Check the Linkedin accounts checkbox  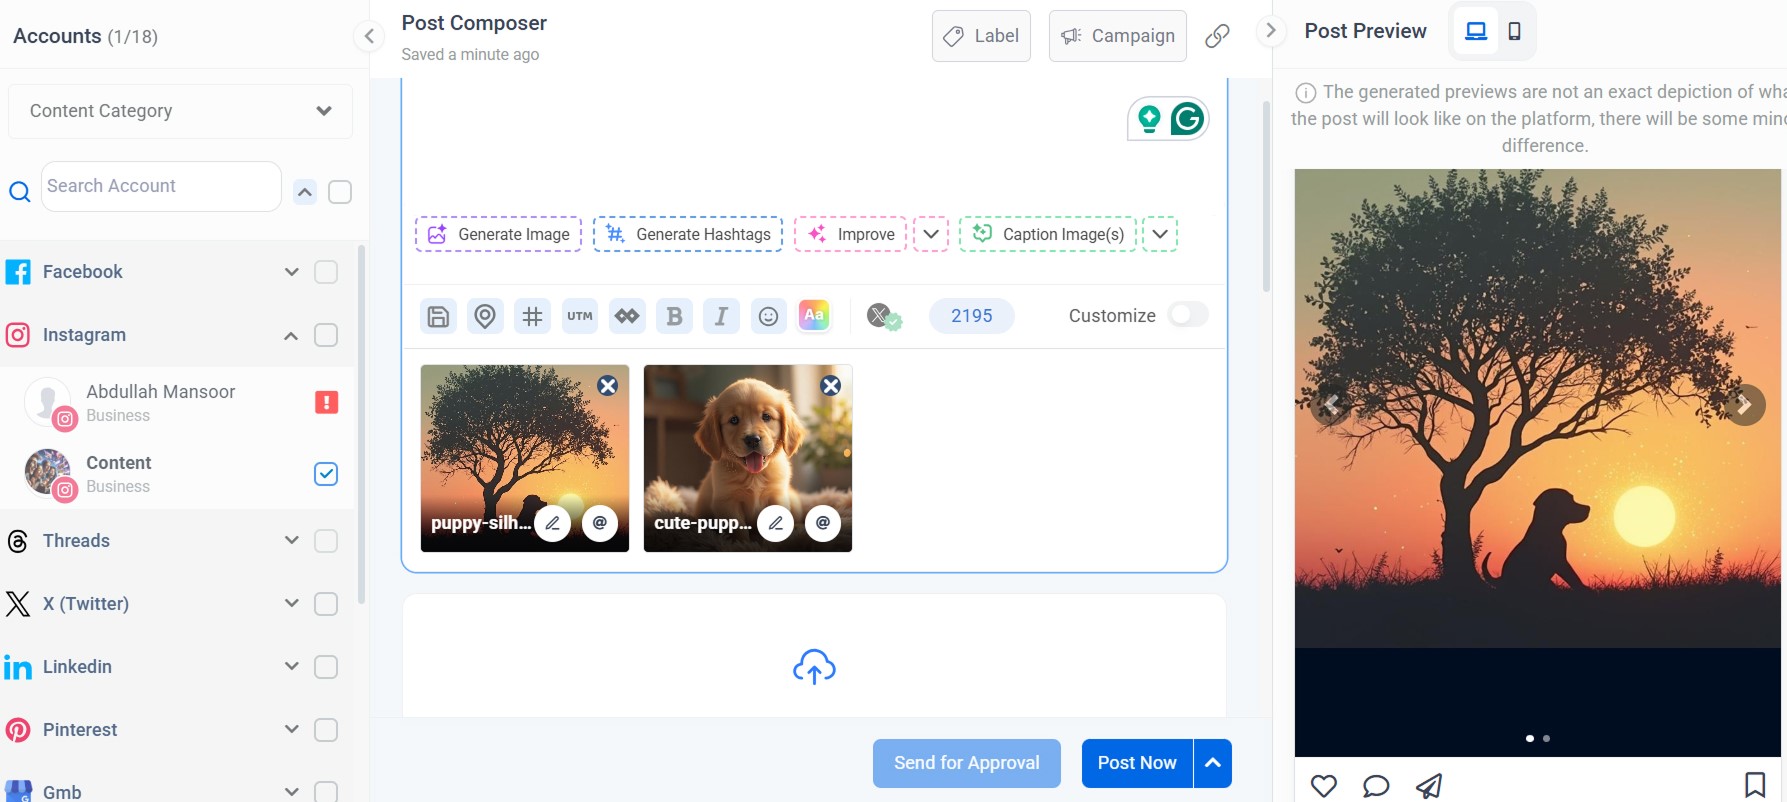[326, 667]
